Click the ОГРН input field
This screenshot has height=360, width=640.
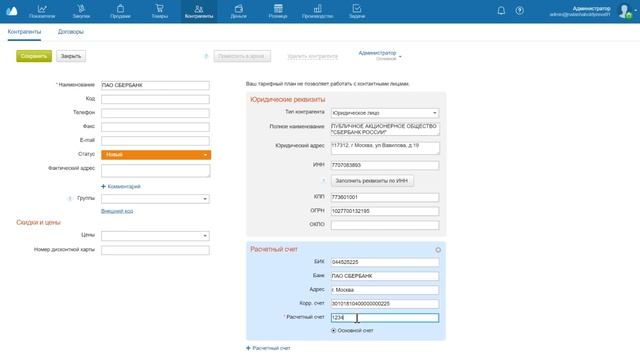tap(385, 211)
